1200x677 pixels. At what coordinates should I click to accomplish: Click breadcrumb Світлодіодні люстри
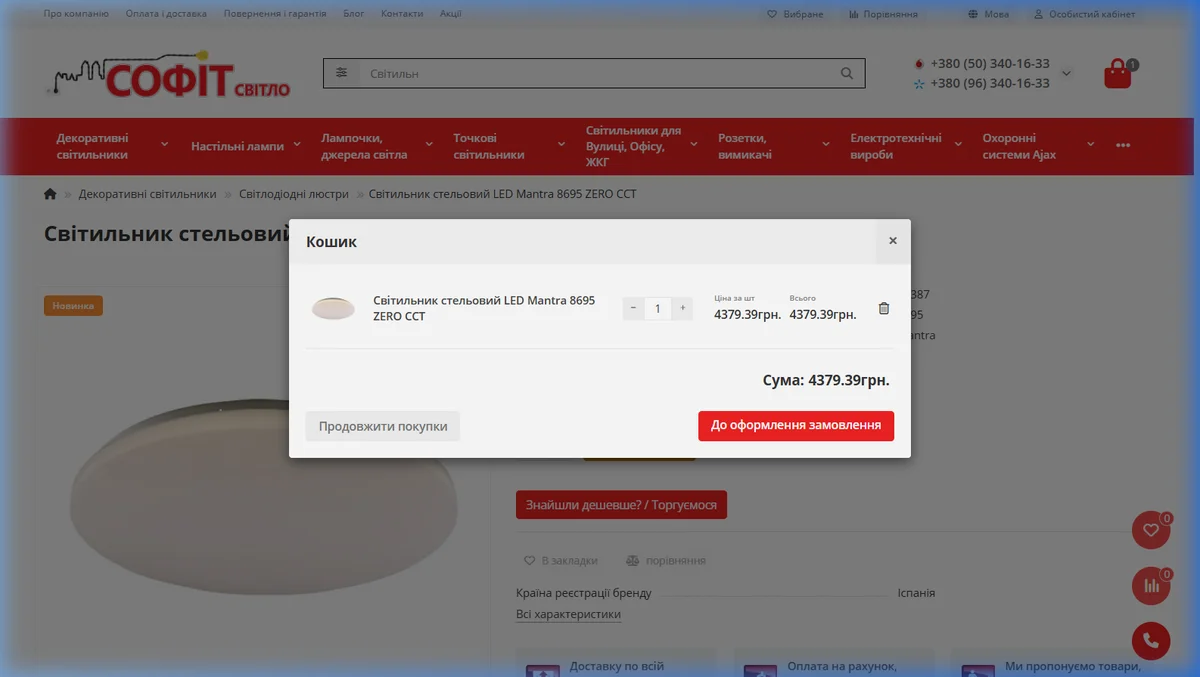294,194
